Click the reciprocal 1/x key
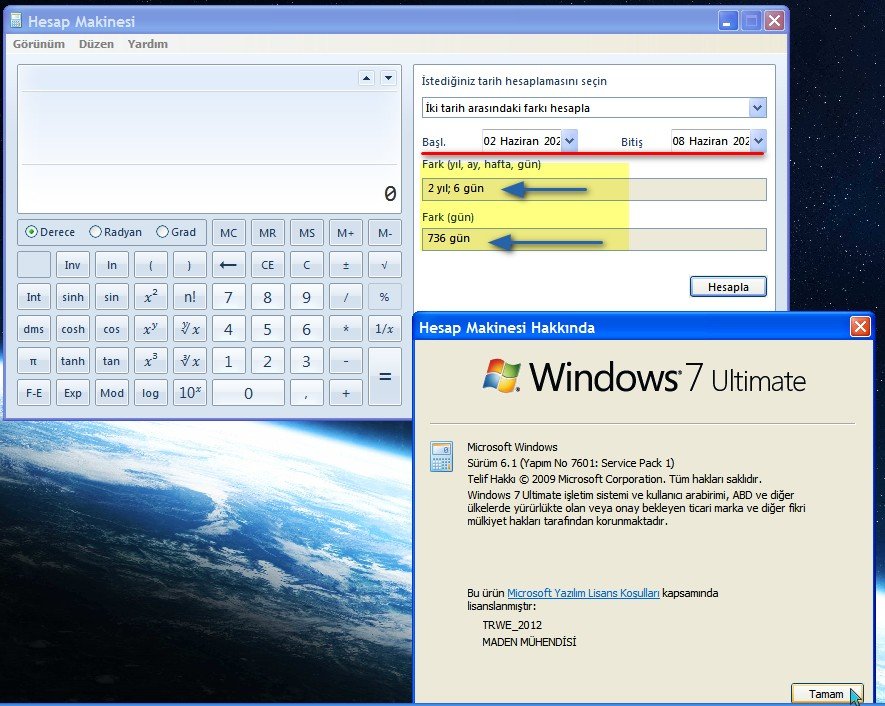The width and height of the screenshot is (885, 706). coord(384,329)
